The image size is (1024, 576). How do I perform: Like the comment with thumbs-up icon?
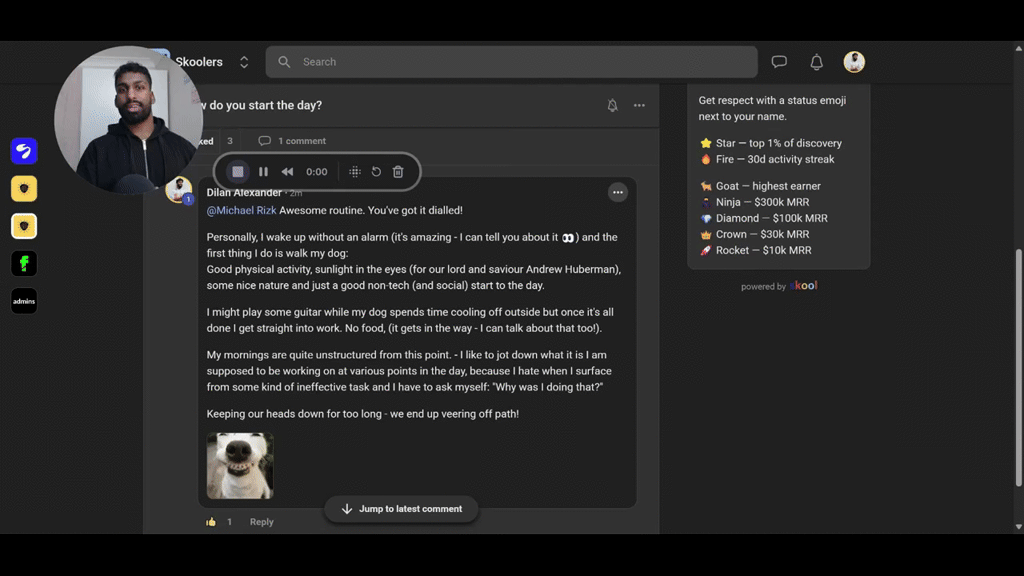(211, 522)
